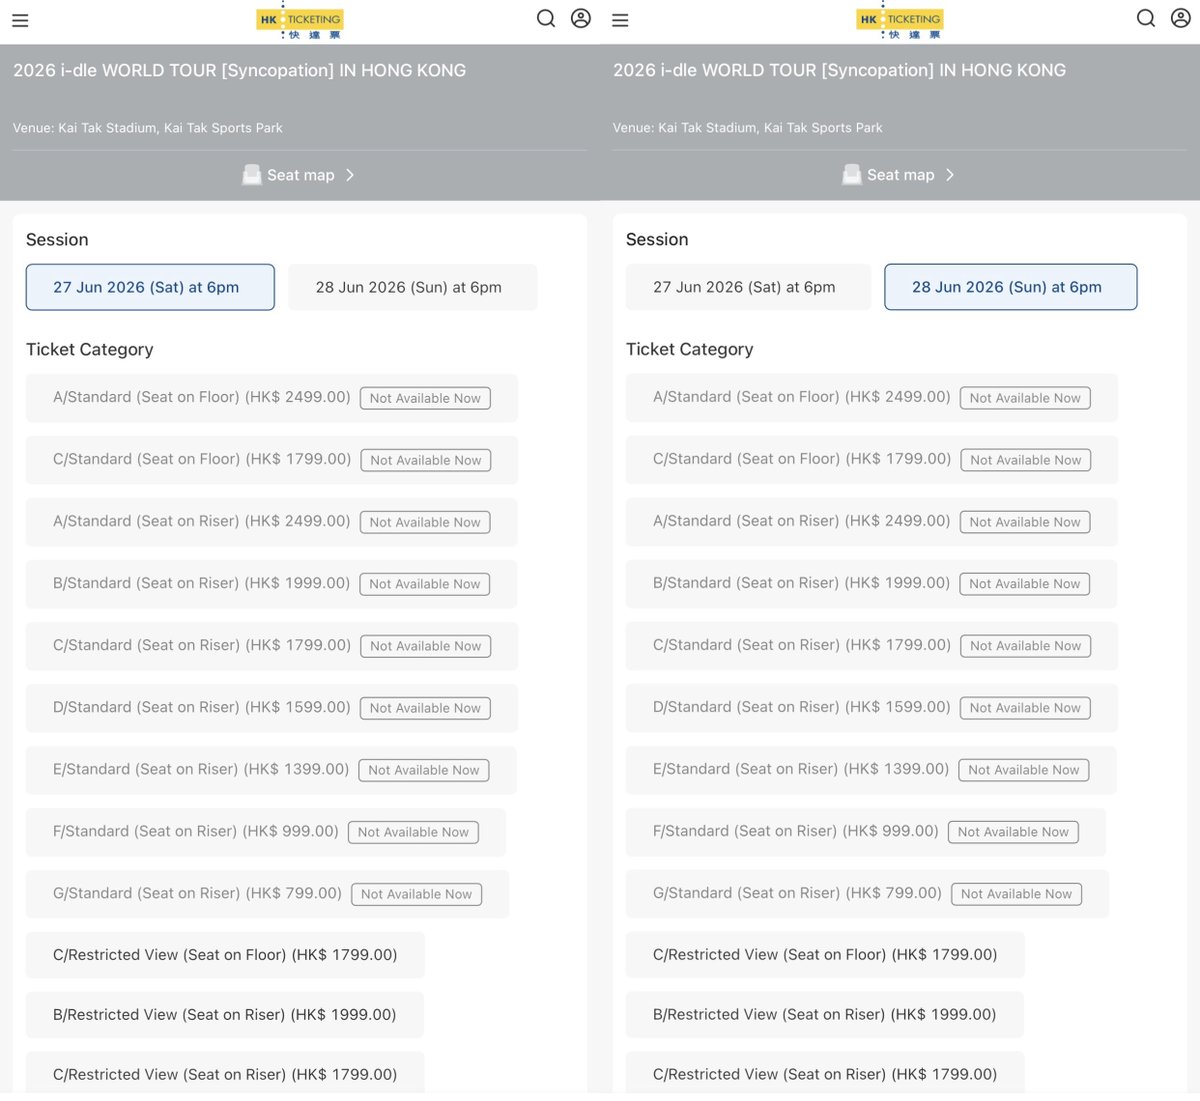The height and width of the screenshot is (1101, 1200).
Task: Choose C/Restricted View Seat on Riser, right panel
Action: pos(825,1074)
